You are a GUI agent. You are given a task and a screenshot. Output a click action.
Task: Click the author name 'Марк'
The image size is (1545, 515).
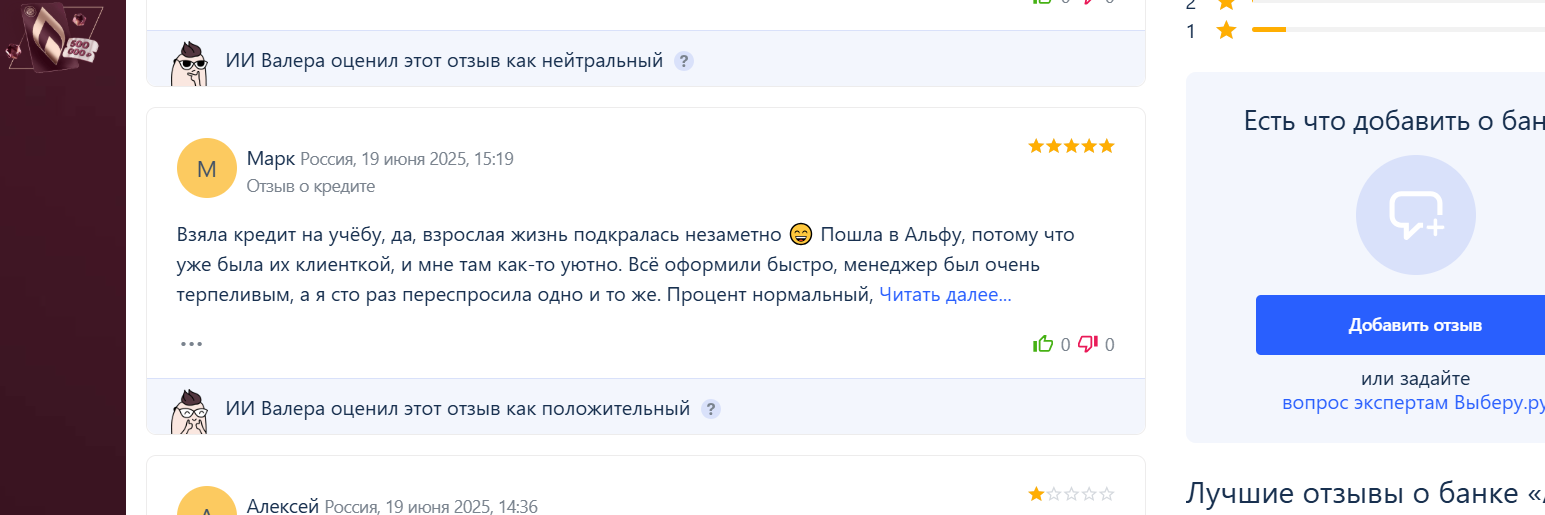coord(271,158)
